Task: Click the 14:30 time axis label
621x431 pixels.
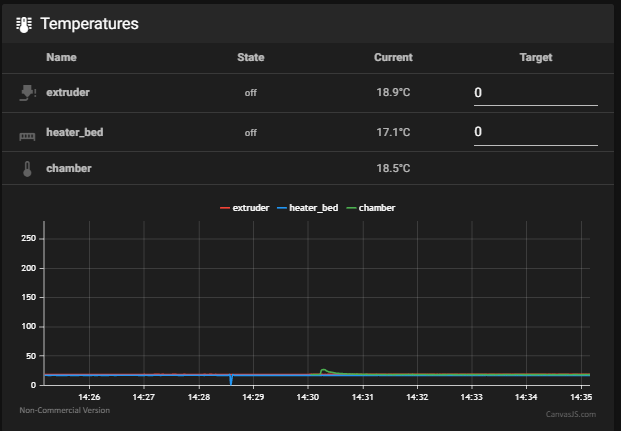Action: pos(308,397)
